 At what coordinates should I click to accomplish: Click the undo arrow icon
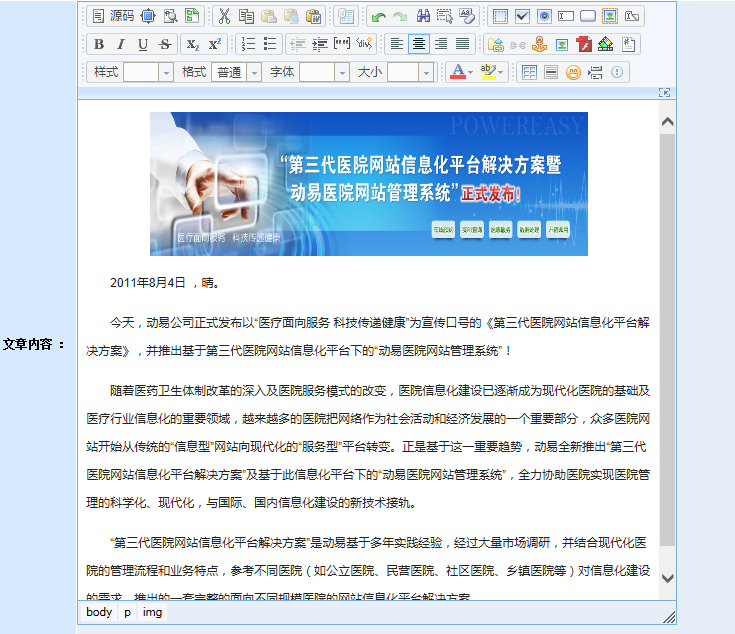pyautogui.click(x=378, y=16)
